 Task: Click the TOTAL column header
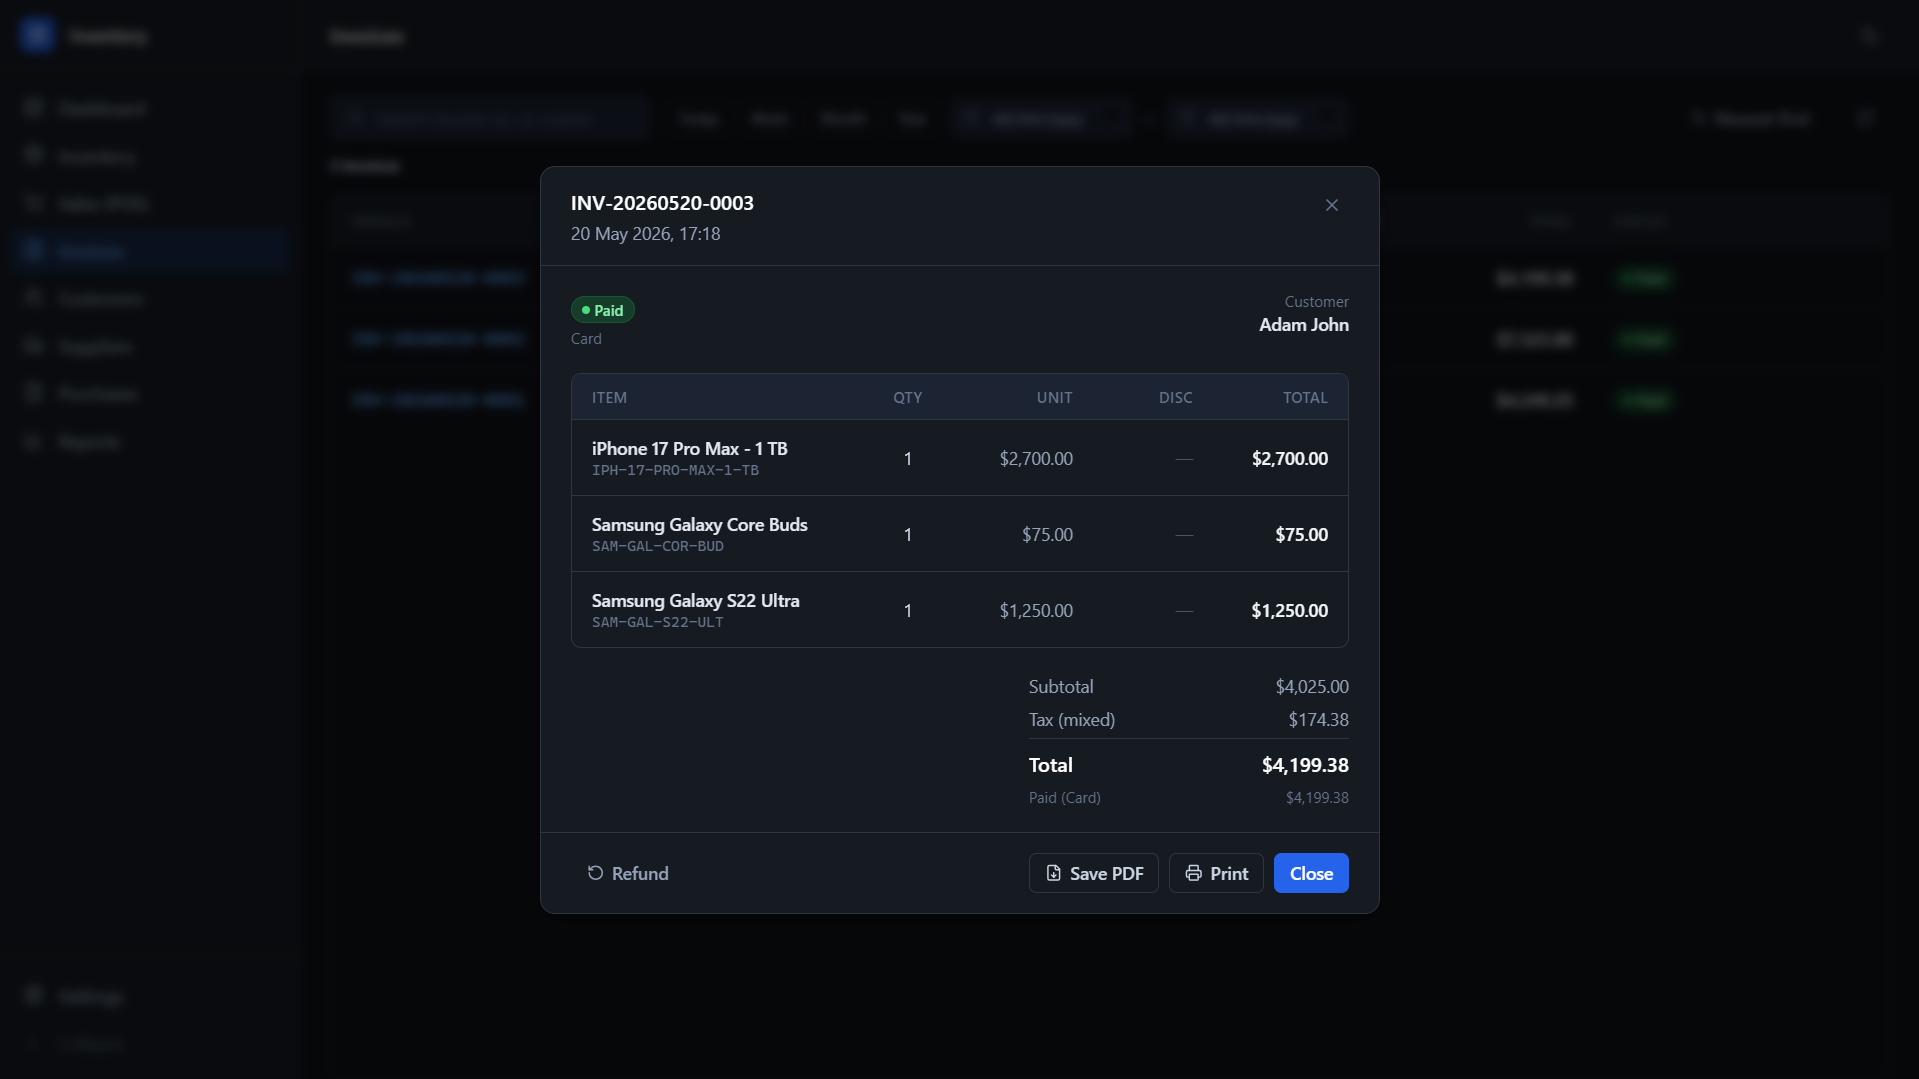point(1305,398)
